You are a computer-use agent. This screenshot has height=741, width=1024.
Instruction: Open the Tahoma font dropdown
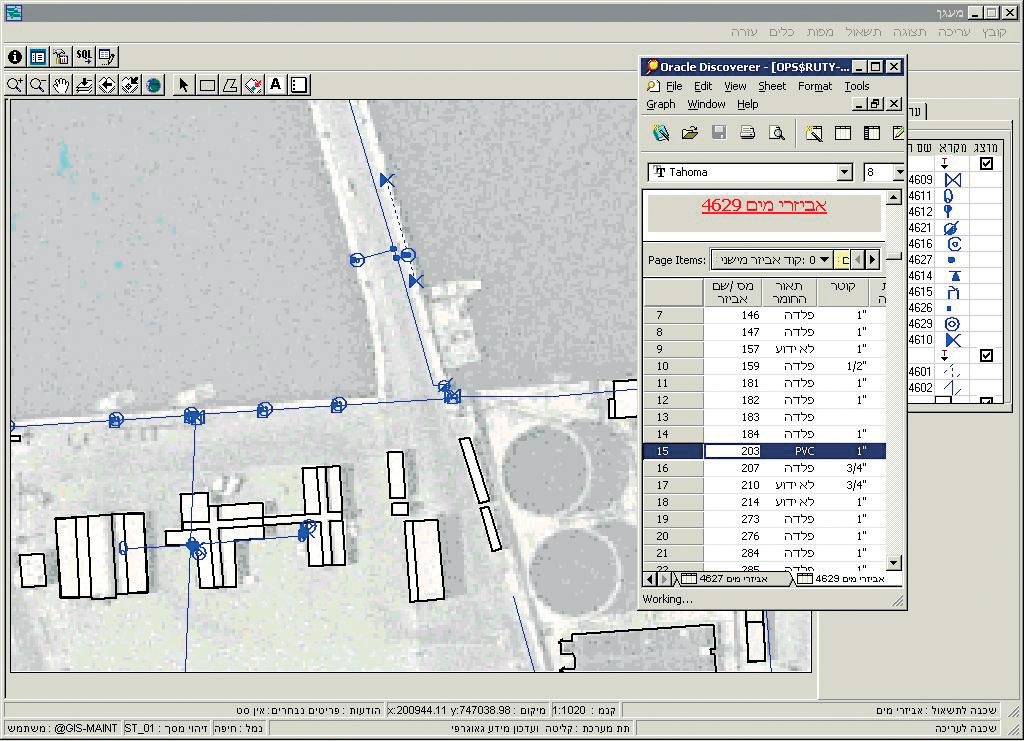(x=844, y=172)
